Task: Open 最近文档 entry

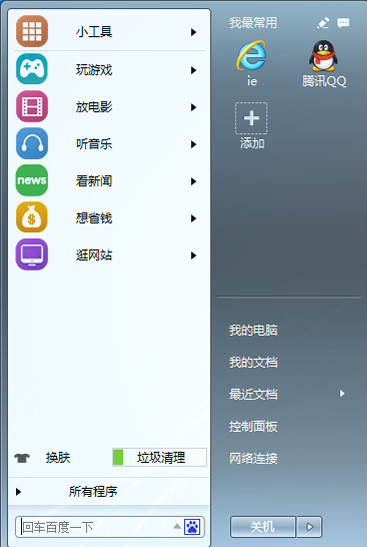Action: pyautogui.click(x=253, y=394)
